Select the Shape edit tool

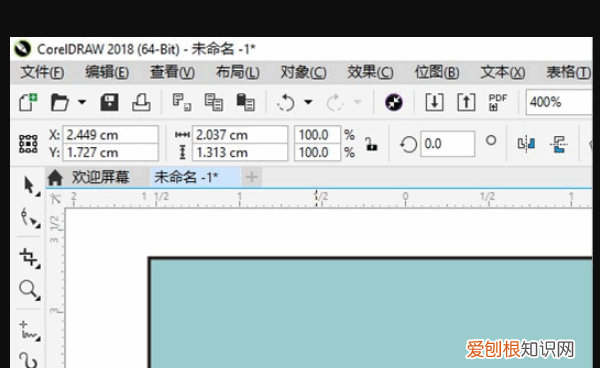tap(30, 218)
